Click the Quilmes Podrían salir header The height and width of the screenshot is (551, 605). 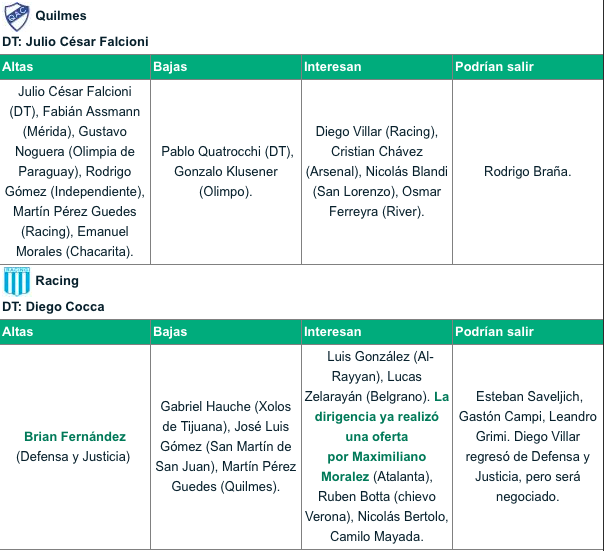point(527,67)
